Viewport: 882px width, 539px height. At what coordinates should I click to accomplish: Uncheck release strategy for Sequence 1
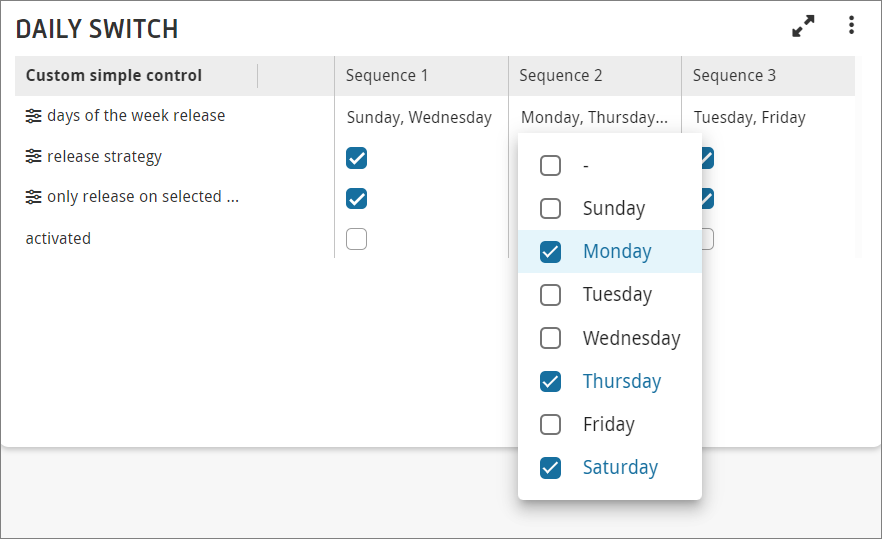tap(357, 158)
